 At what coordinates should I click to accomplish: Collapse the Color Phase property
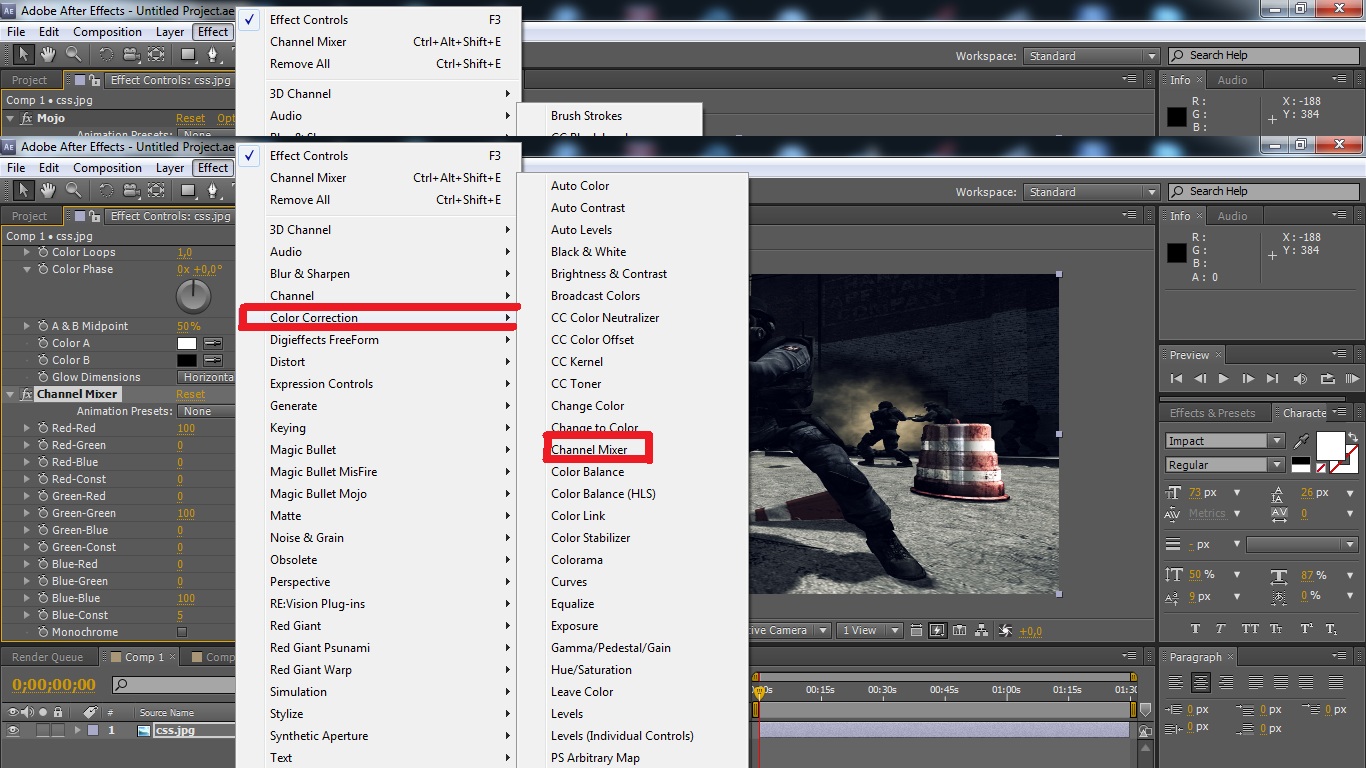[27, 269]
